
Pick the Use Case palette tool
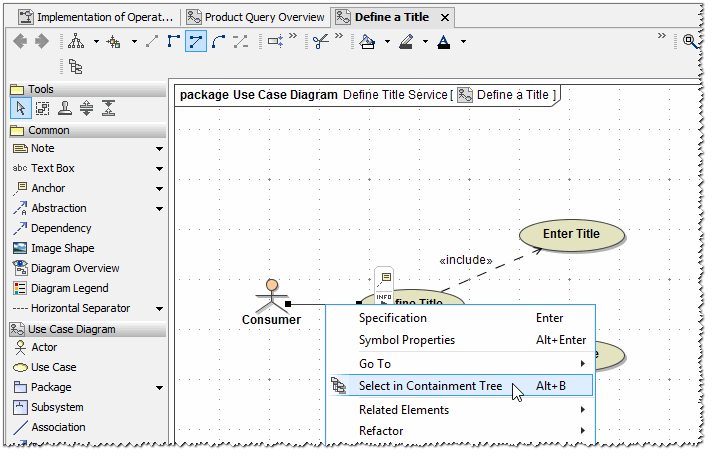[53, 367]
